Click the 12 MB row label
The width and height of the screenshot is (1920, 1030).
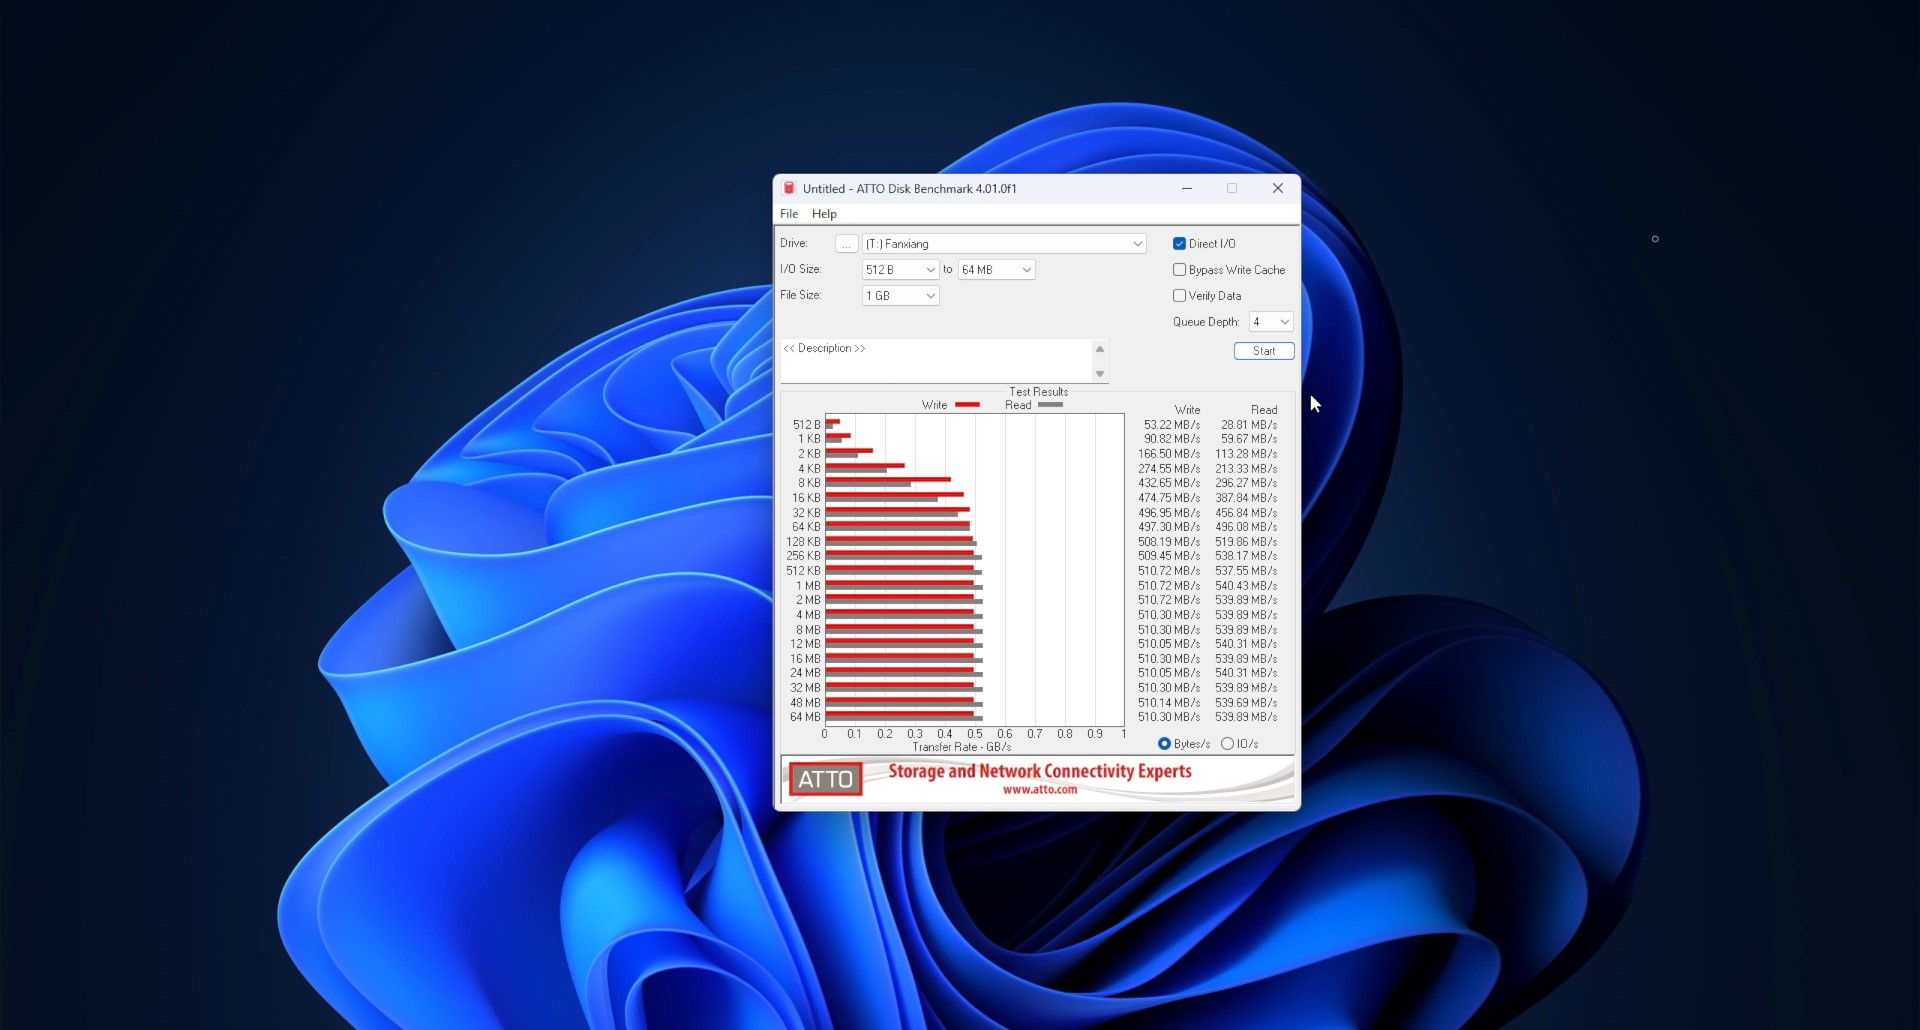coord(805,644)
